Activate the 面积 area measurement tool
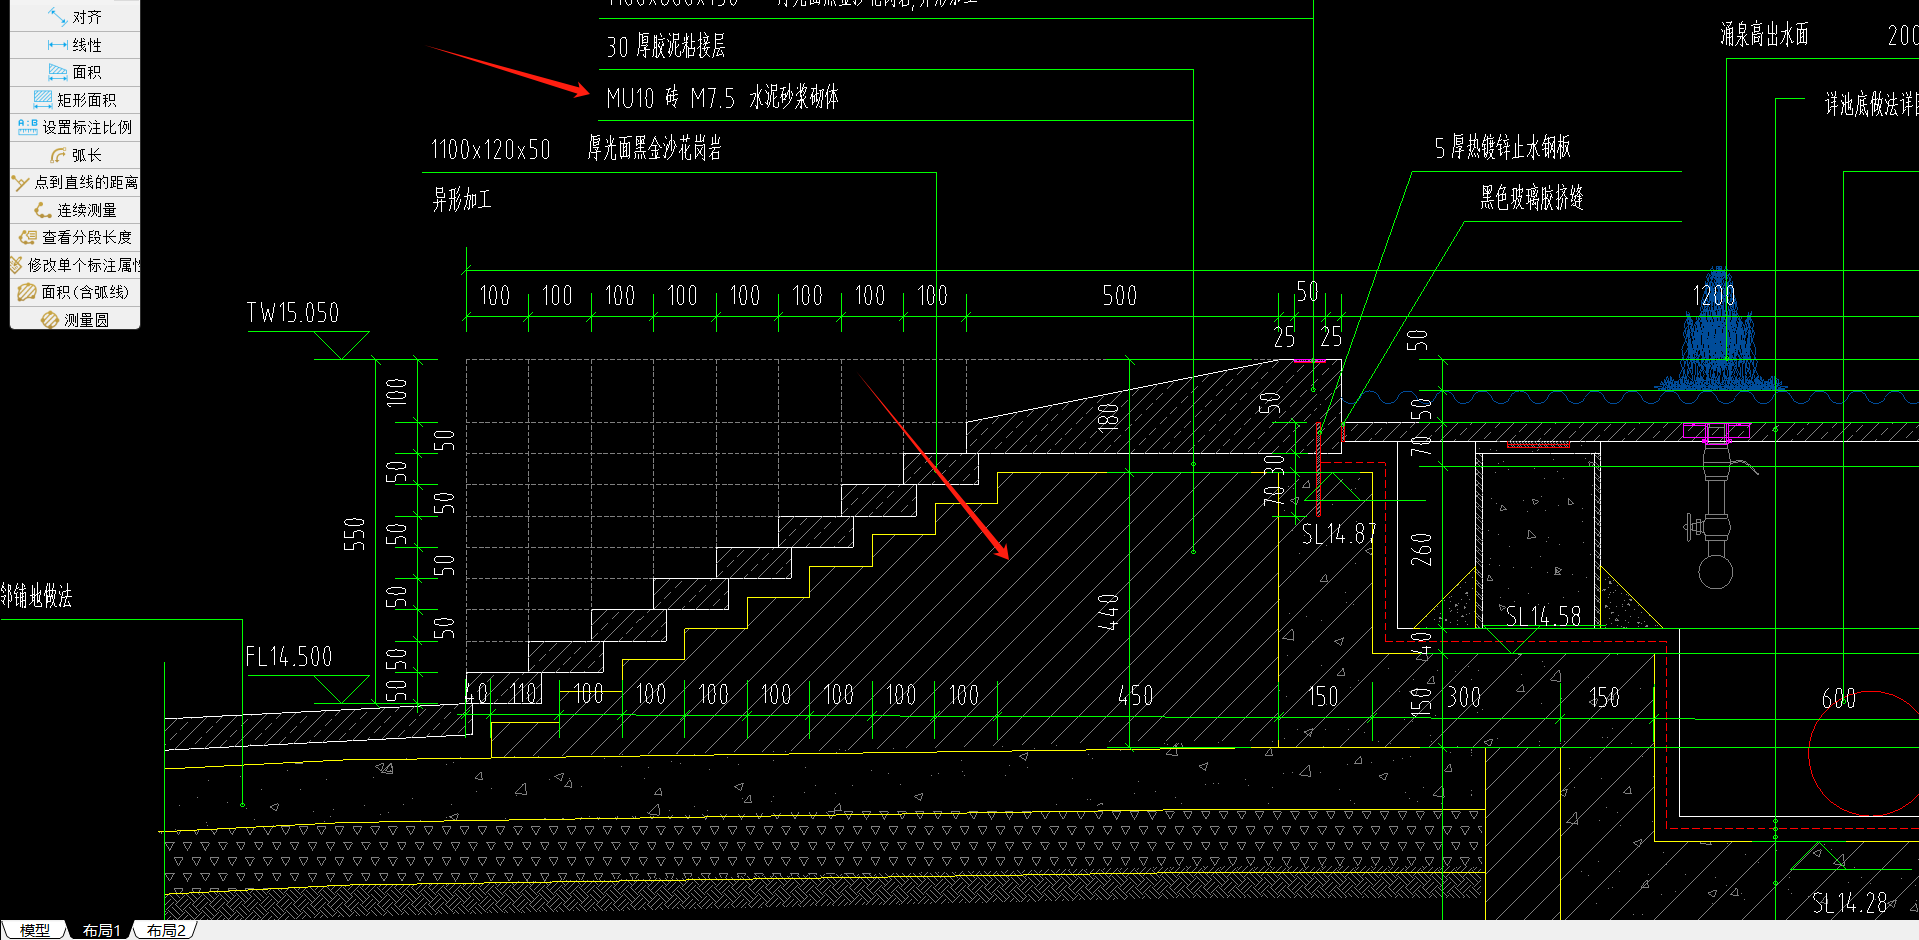The image size is (1919, 940). [75, 72]
